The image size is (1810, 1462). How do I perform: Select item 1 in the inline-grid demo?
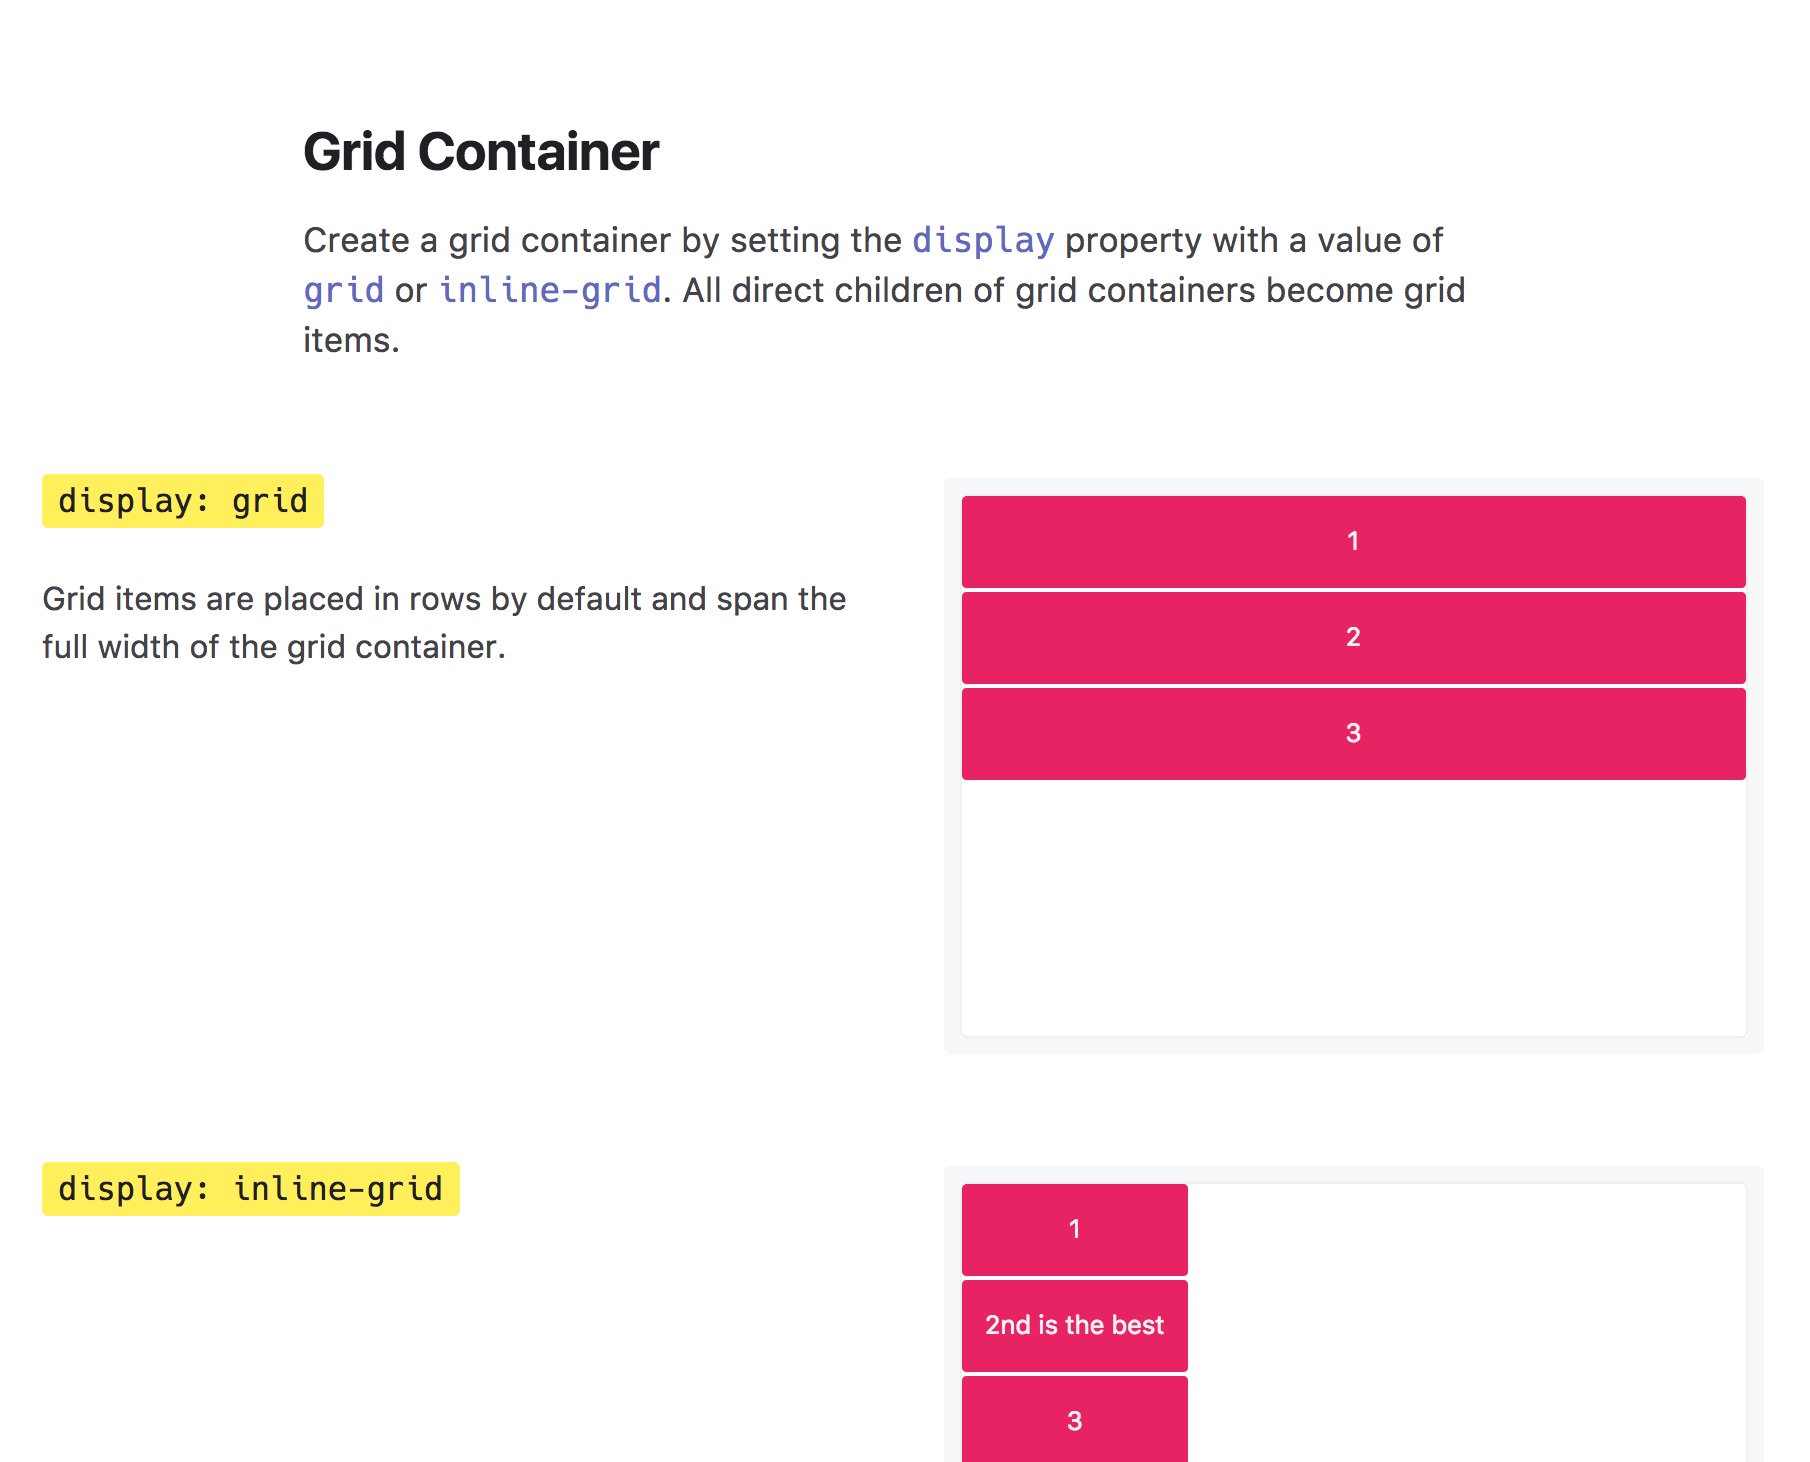pos(1075,1229)
